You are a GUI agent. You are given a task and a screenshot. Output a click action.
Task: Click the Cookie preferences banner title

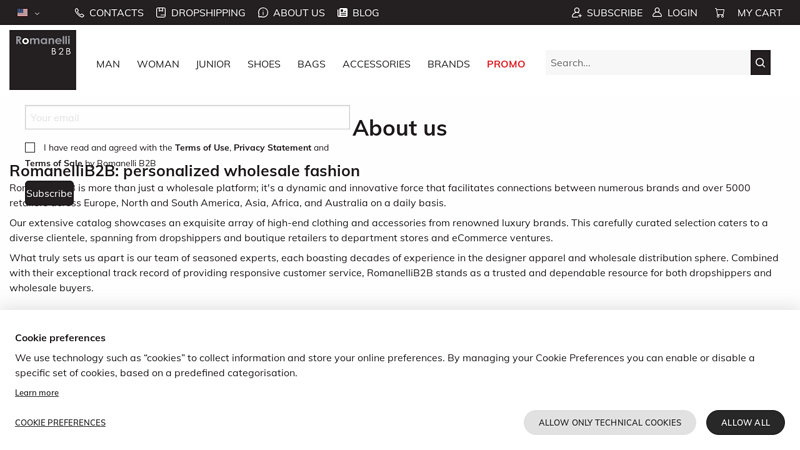60,338
